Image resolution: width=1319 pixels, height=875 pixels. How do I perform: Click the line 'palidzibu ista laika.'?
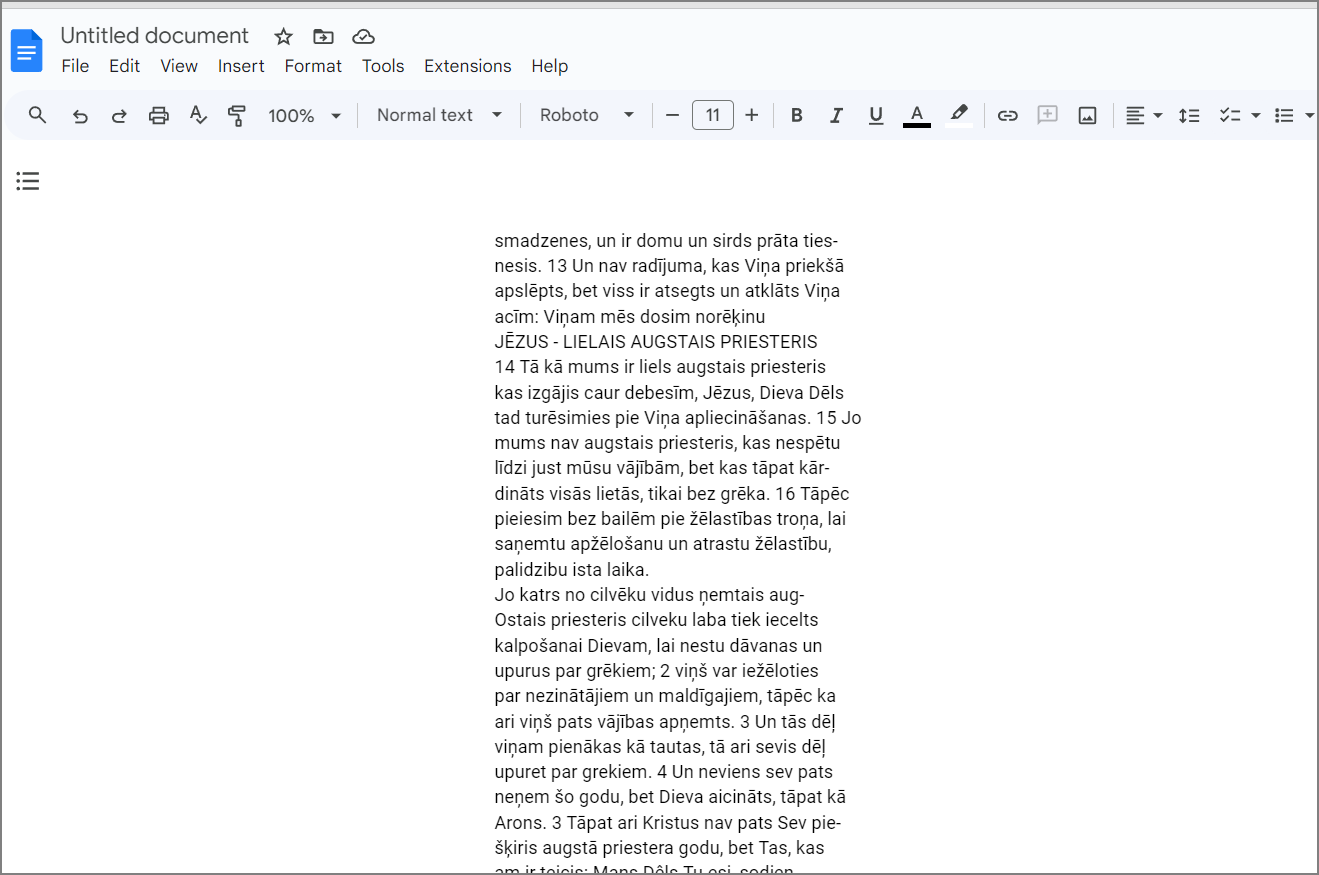click(x=572, y=570)
